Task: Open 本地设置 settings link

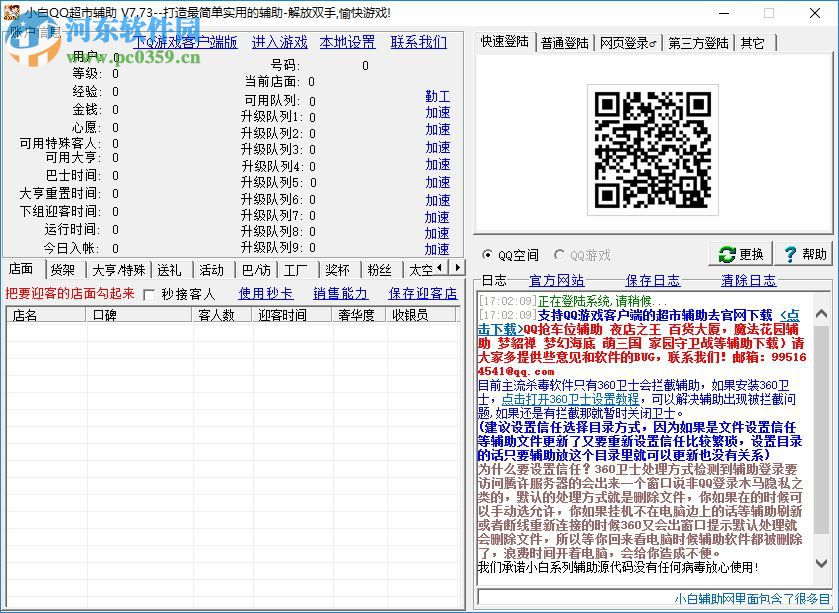Action: coord(347,43)
